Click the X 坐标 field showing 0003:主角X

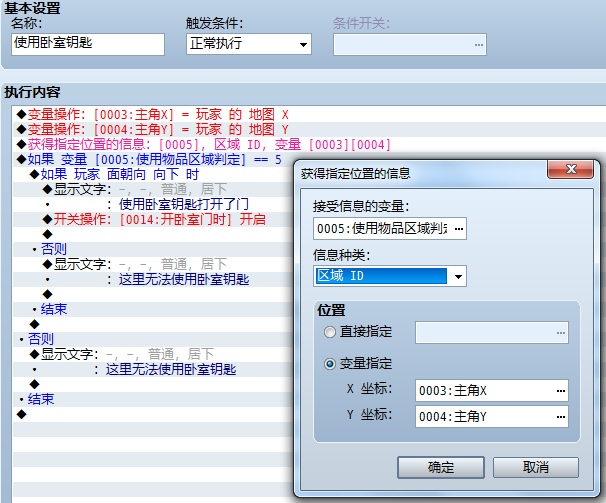pyautogui.click(x=492, y=390)
